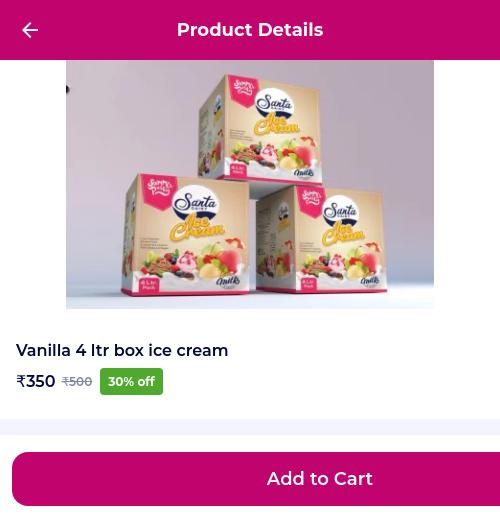Select the Vanilla 4 ltr box product name

(122, 350)
